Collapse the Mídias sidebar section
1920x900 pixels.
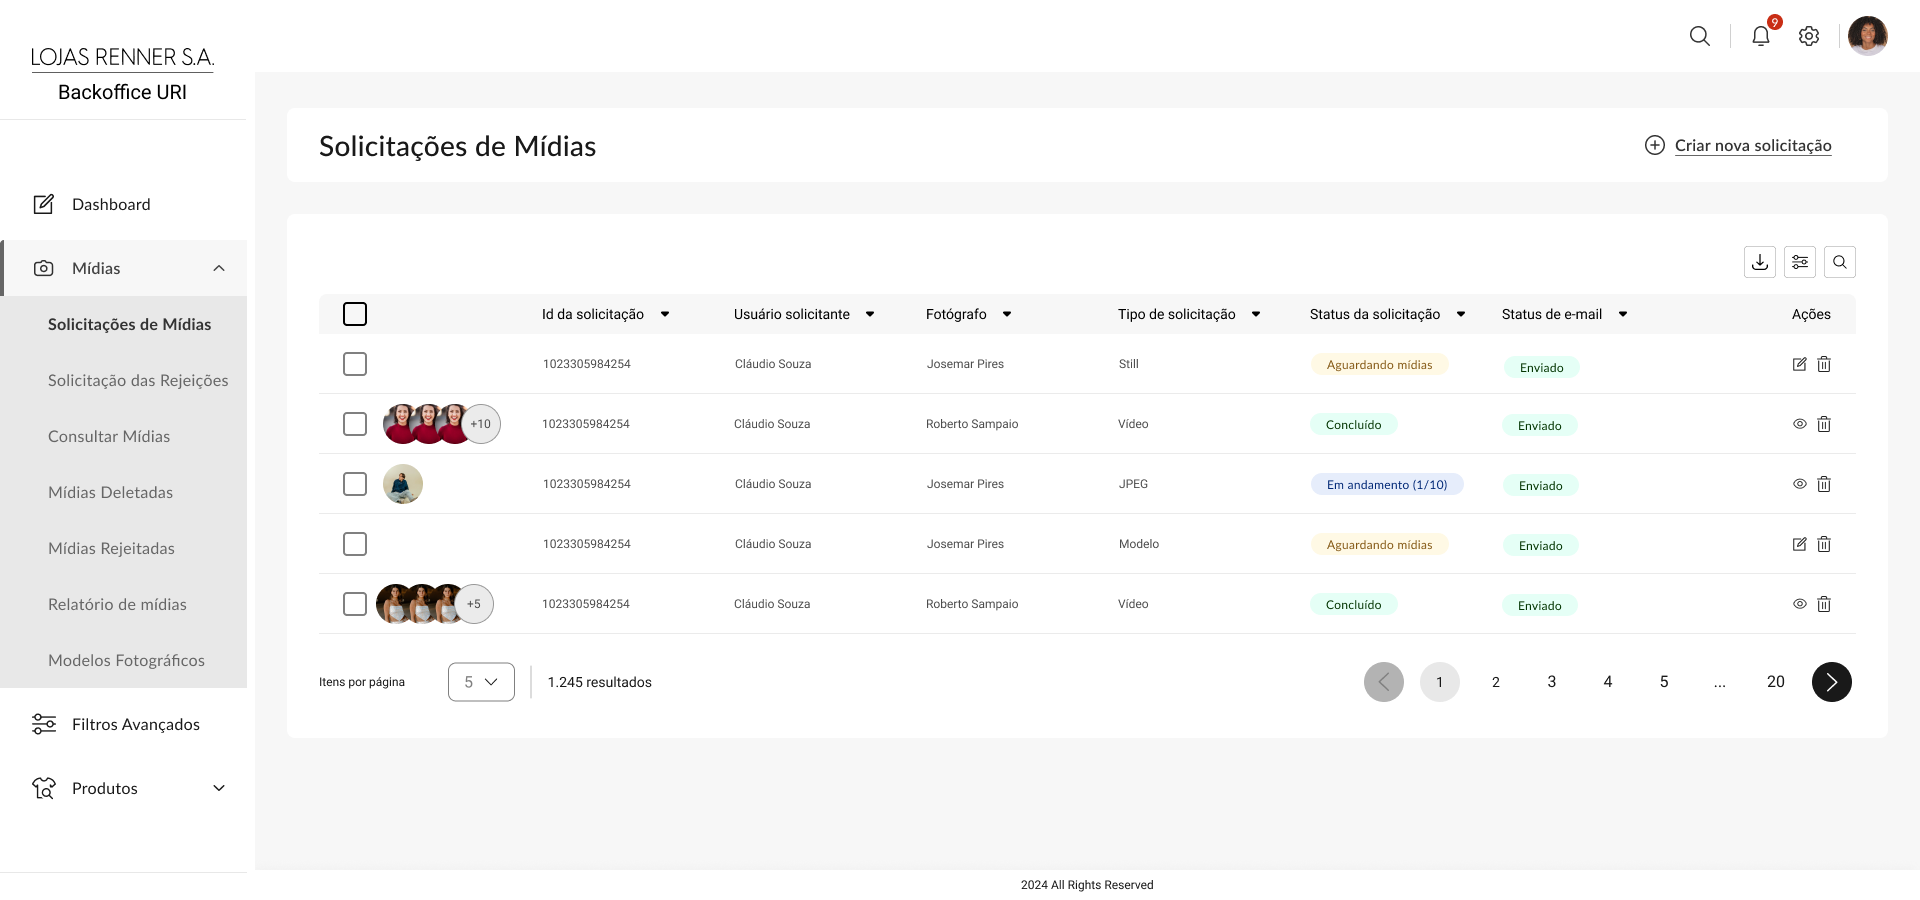[x=219, y=268]
